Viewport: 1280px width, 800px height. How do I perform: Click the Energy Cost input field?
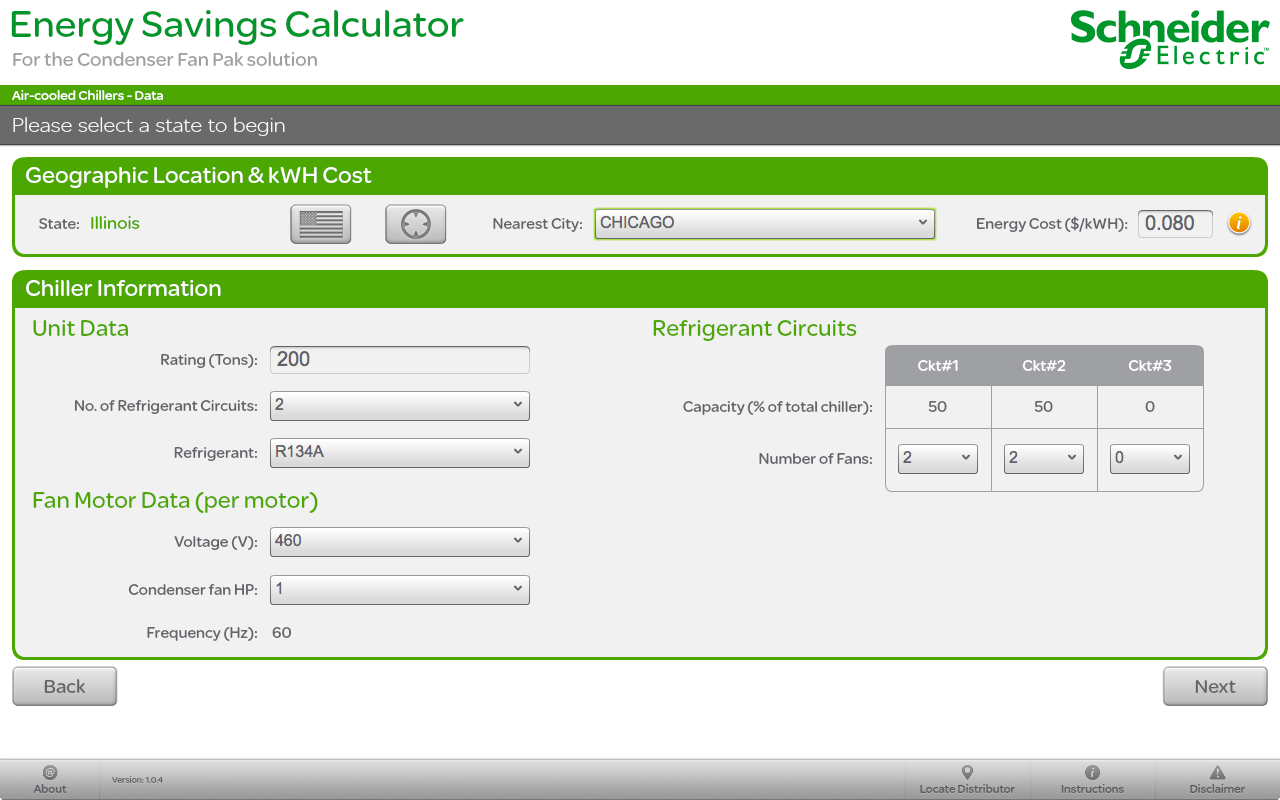point(1175,223)
